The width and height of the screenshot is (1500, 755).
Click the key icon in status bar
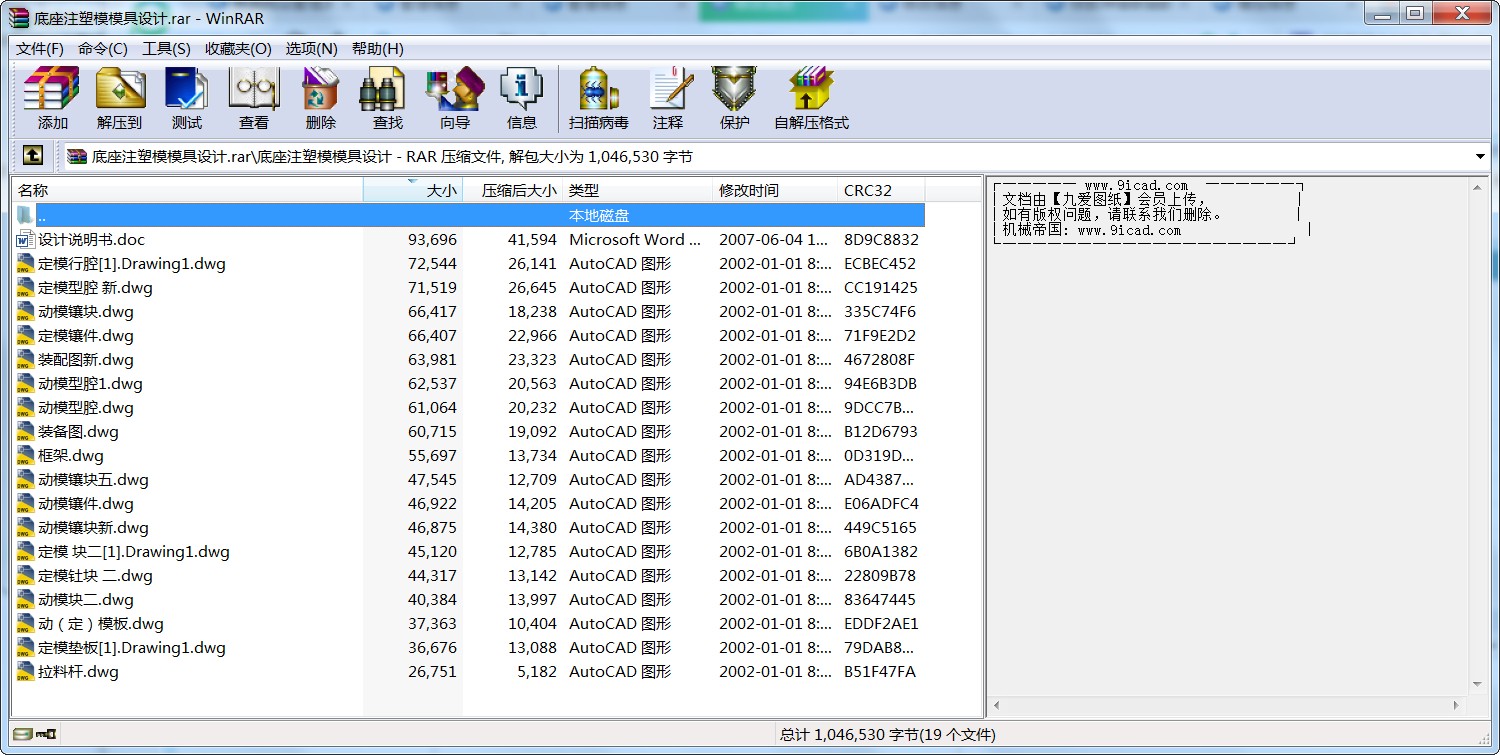[x=46, y=734]
